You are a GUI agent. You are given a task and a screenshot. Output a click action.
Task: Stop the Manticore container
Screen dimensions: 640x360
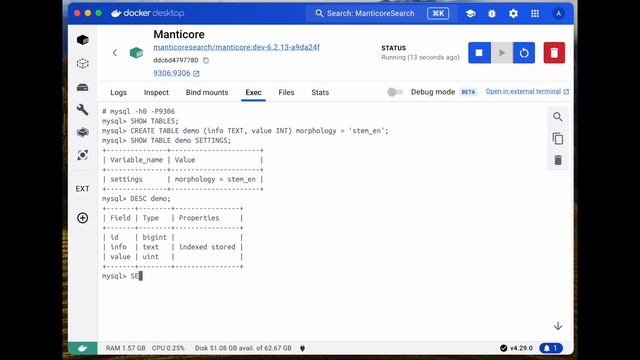[479, 53]
